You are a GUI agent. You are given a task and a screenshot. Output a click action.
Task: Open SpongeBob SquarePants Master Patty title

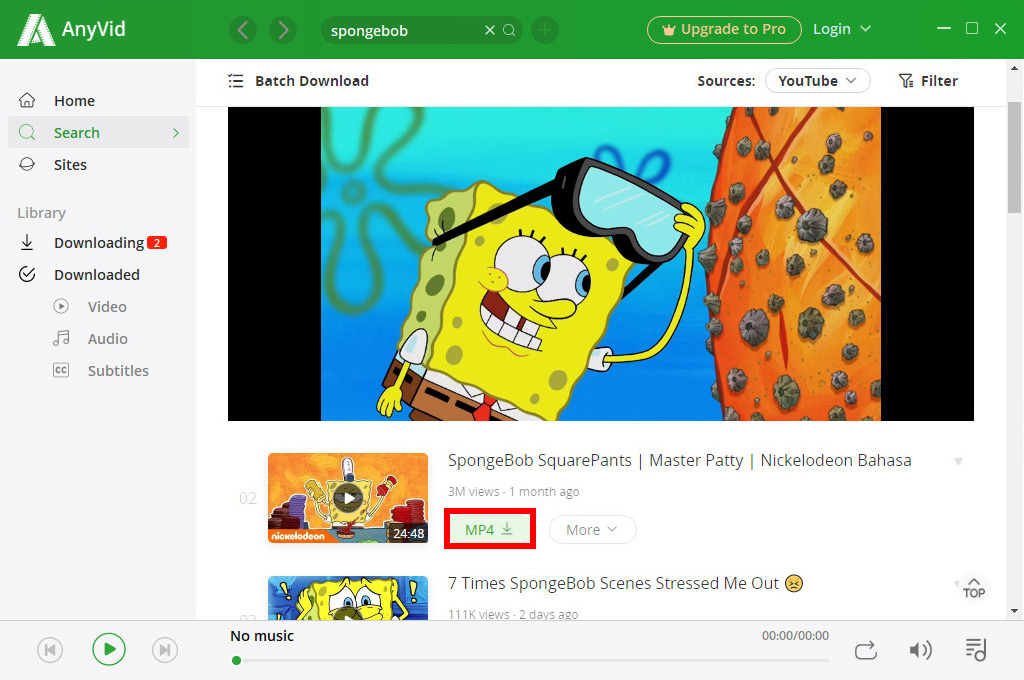coord(679,461)
